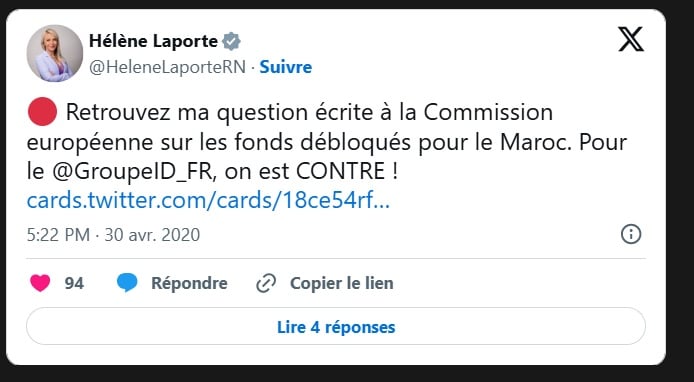The width and height of the screenshot is (694, 382).
Task: Click the blue reply speech bubble icon
Action: [127, 282]
